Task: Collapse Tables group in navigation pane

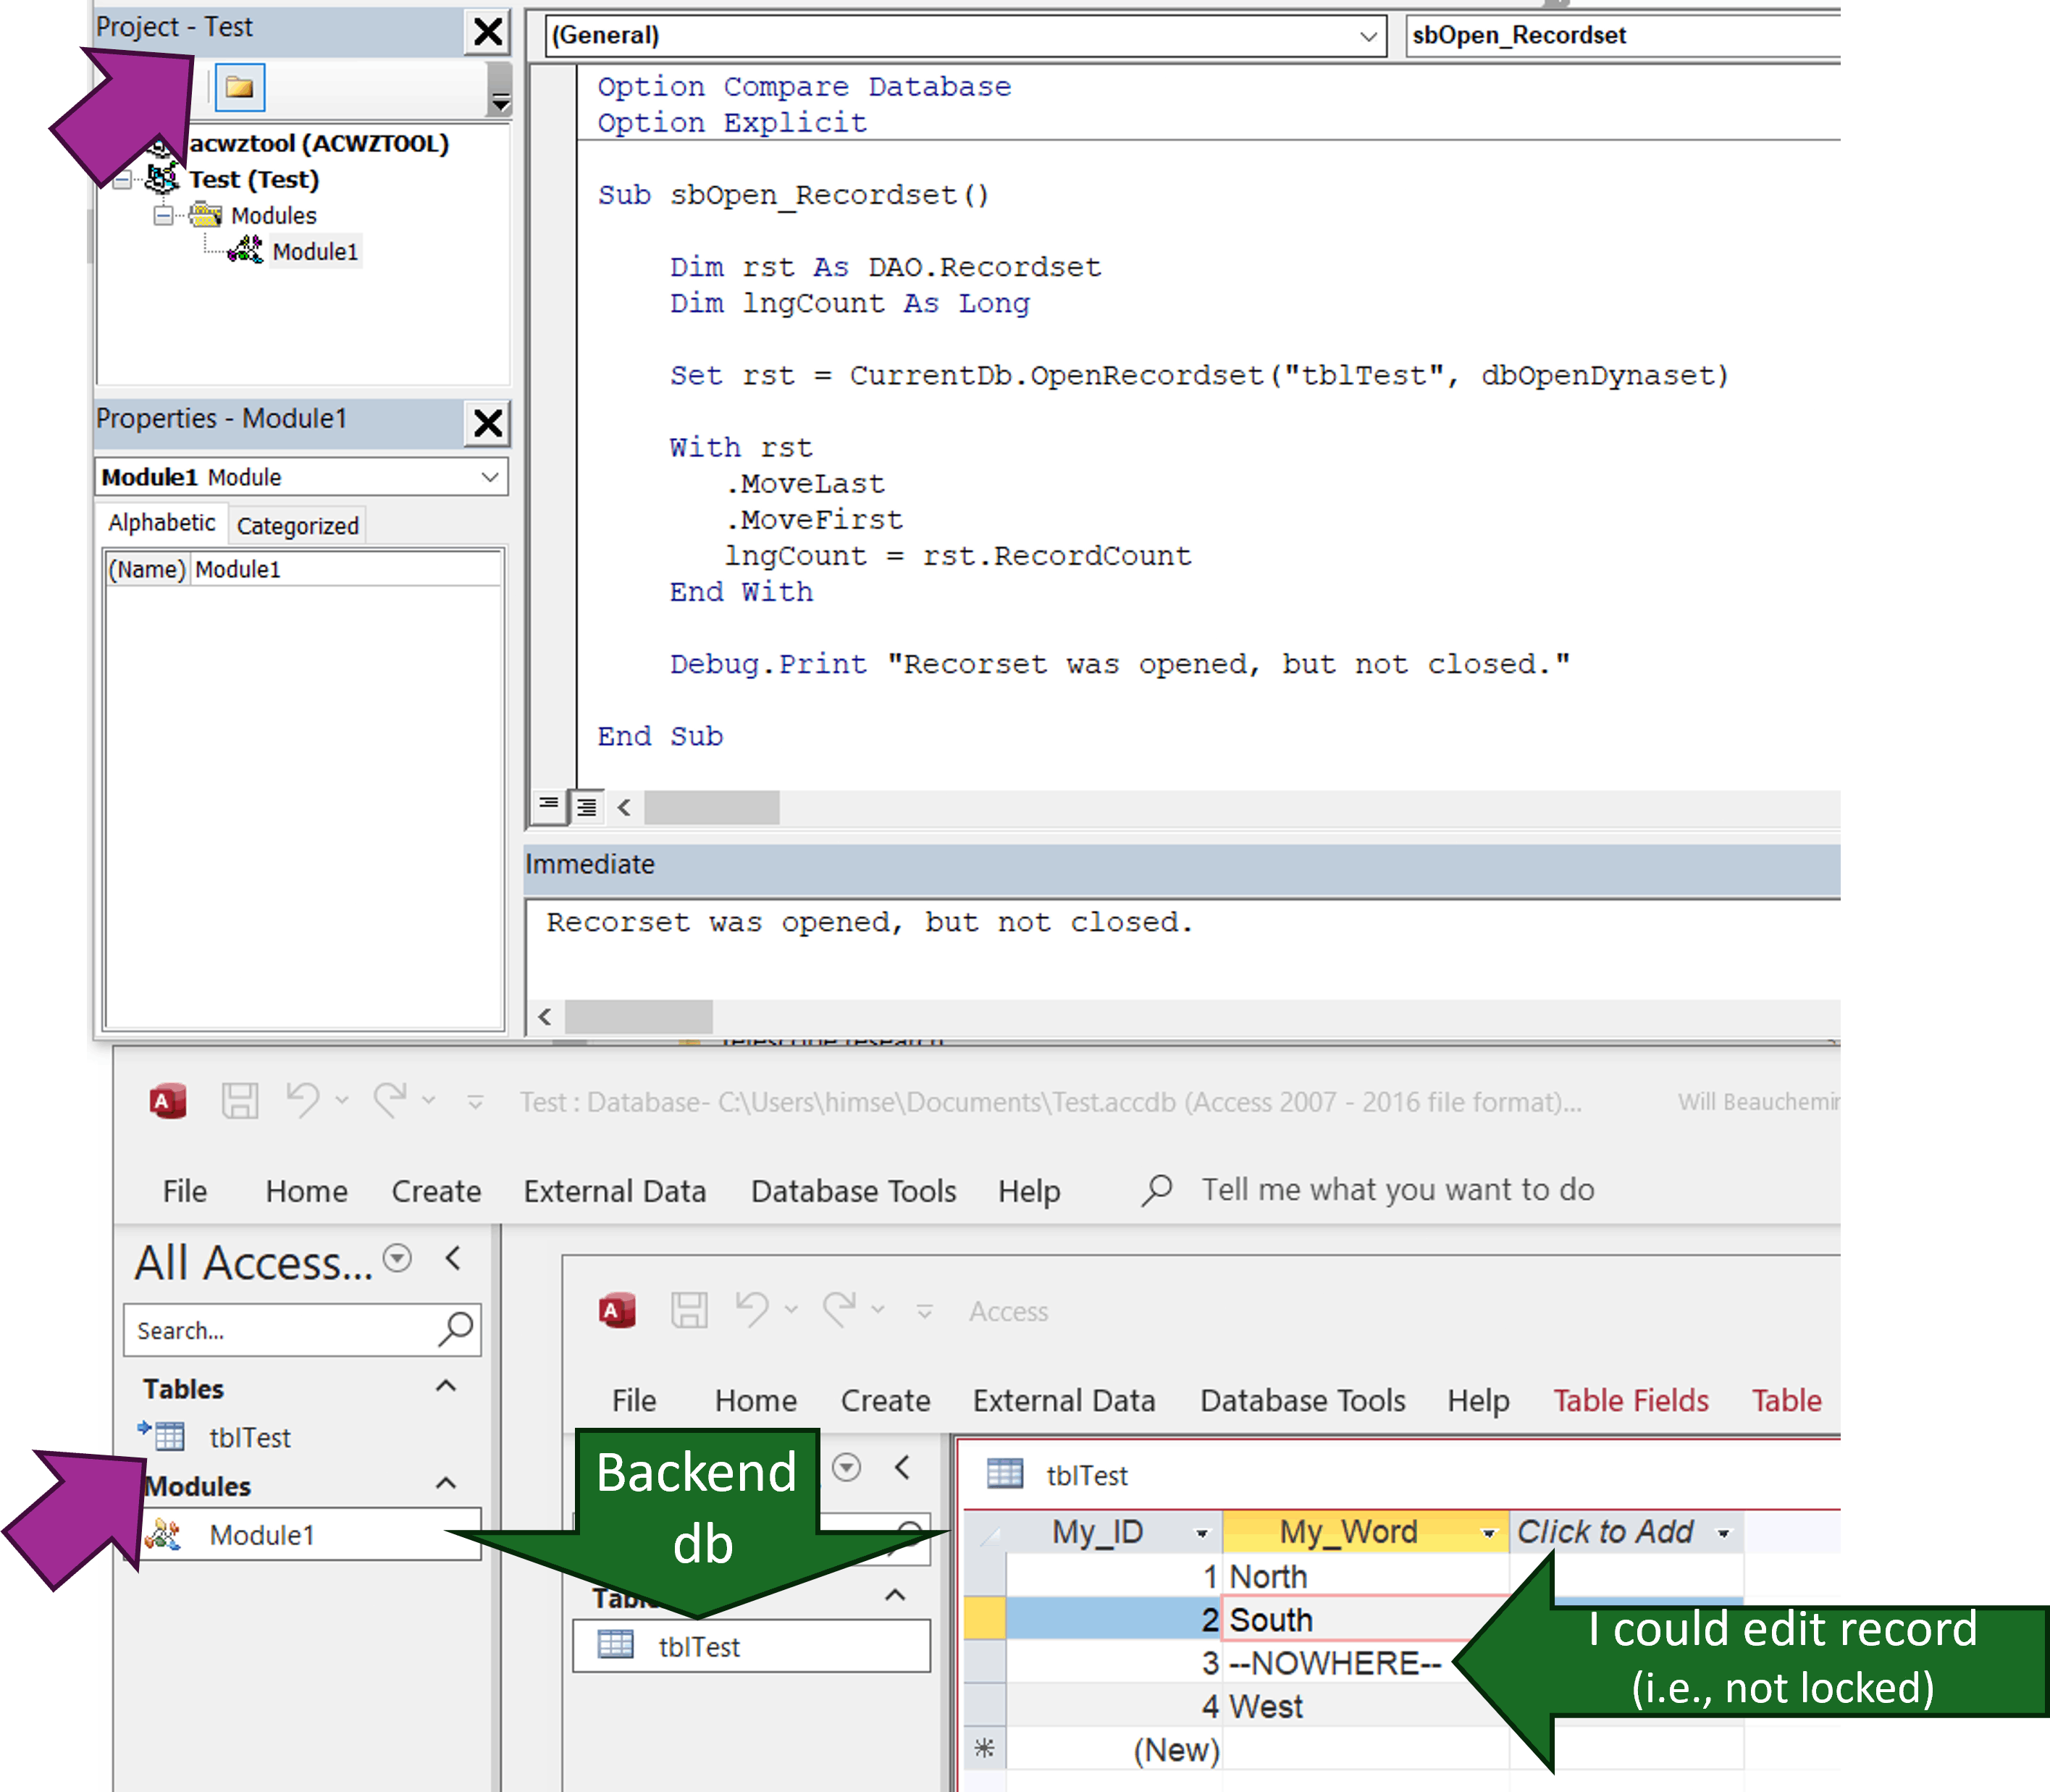Action: click(x=446, y=1387)
